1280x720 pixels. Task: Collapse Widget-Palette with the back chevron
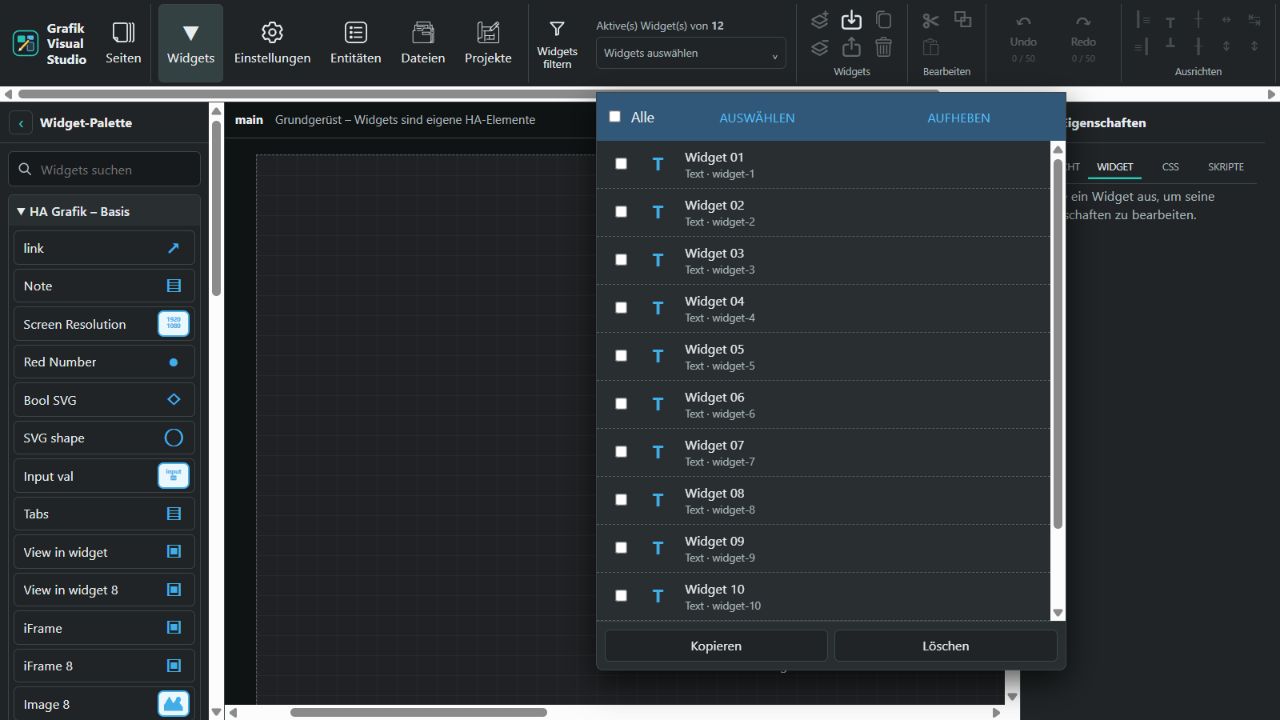tap(21, 123)
